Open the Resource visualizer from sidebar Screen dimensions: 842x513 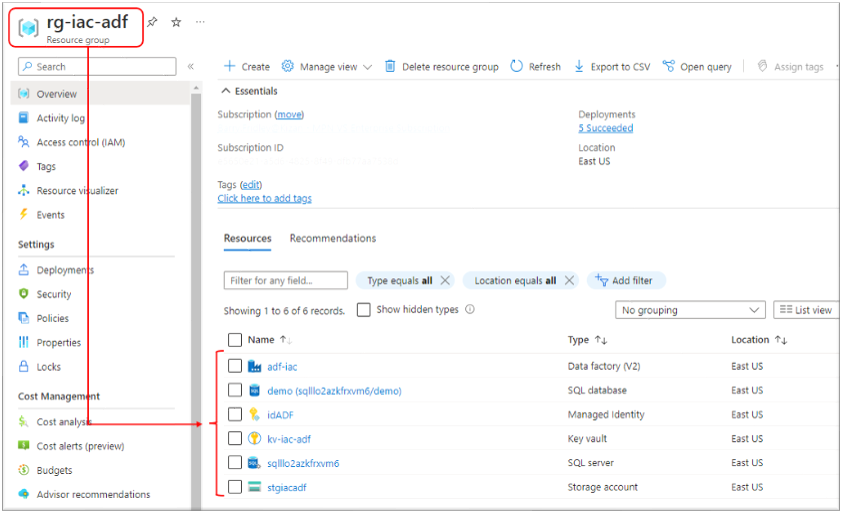click(77, 191)
